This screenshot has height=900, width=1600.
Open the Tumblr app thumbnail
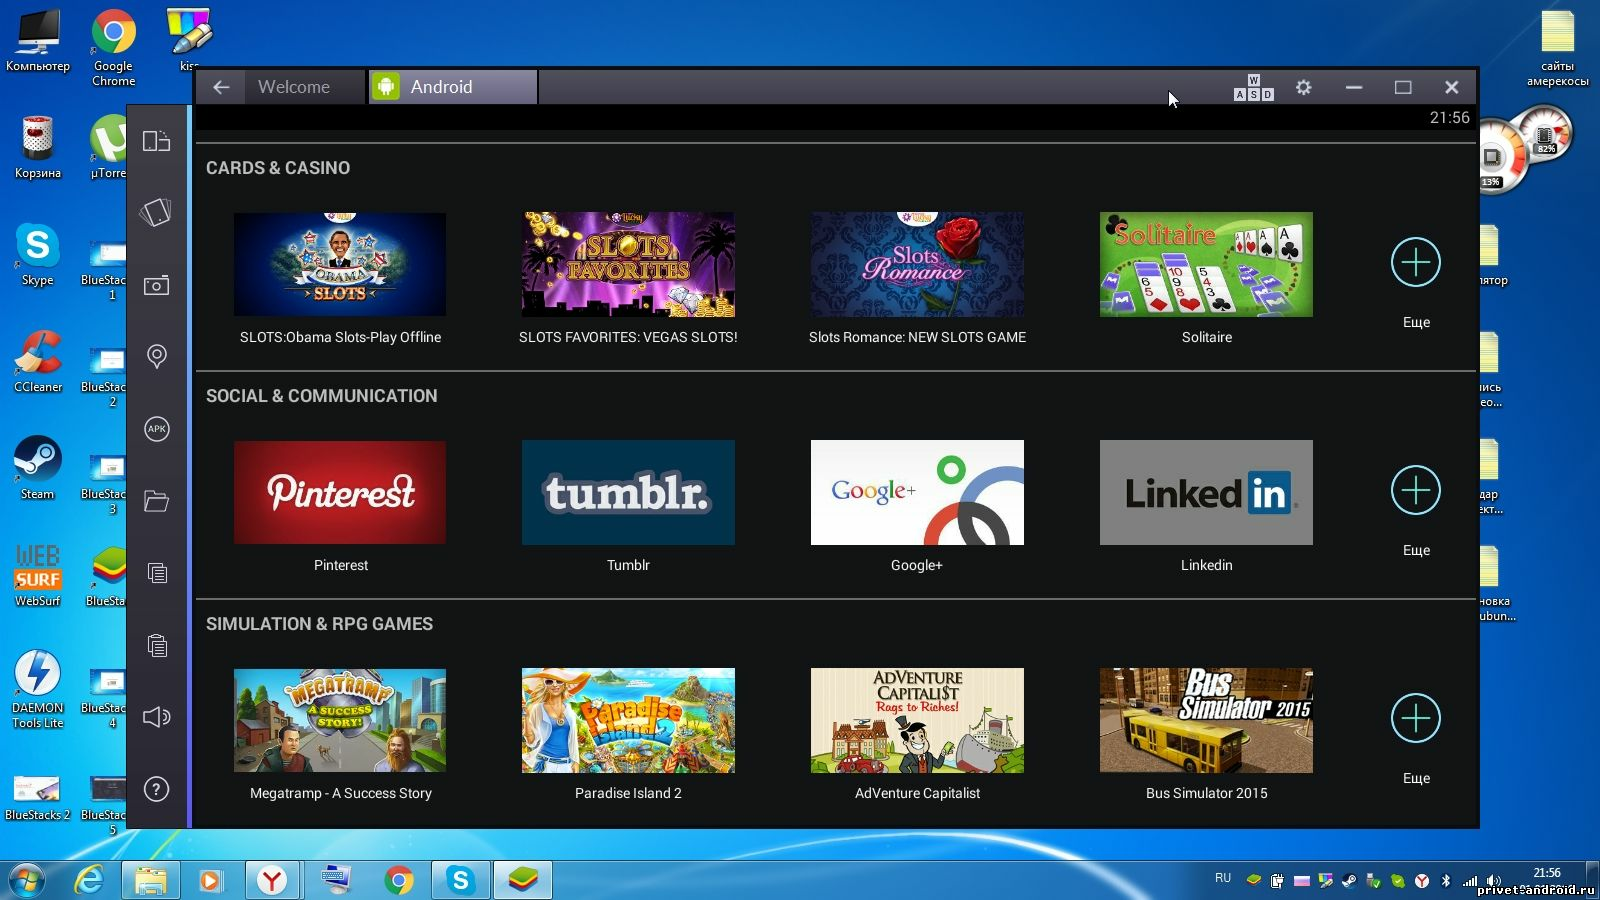[628, 492]
